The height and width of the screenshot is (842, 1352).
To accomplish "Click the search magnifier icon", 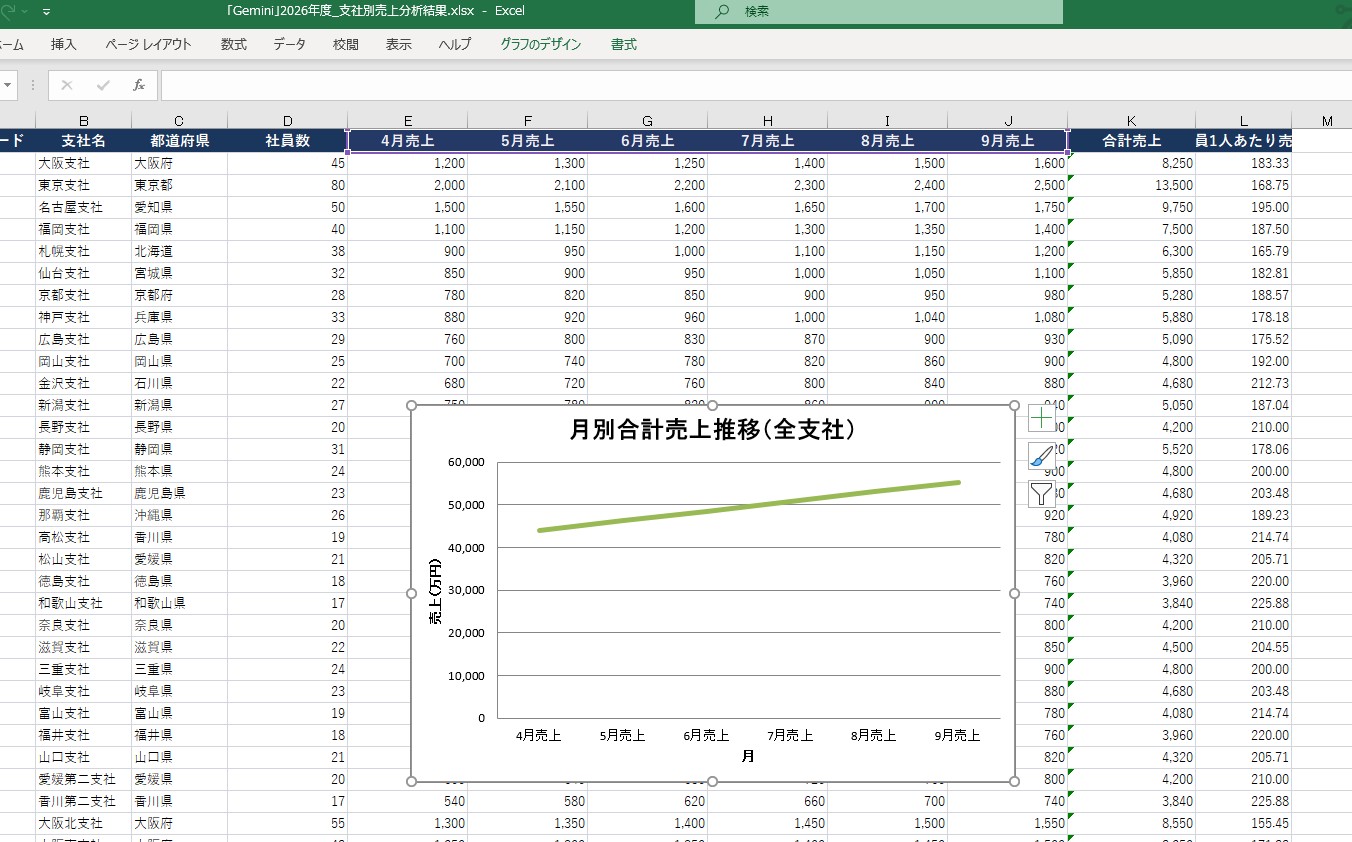I will click(722, 11).
